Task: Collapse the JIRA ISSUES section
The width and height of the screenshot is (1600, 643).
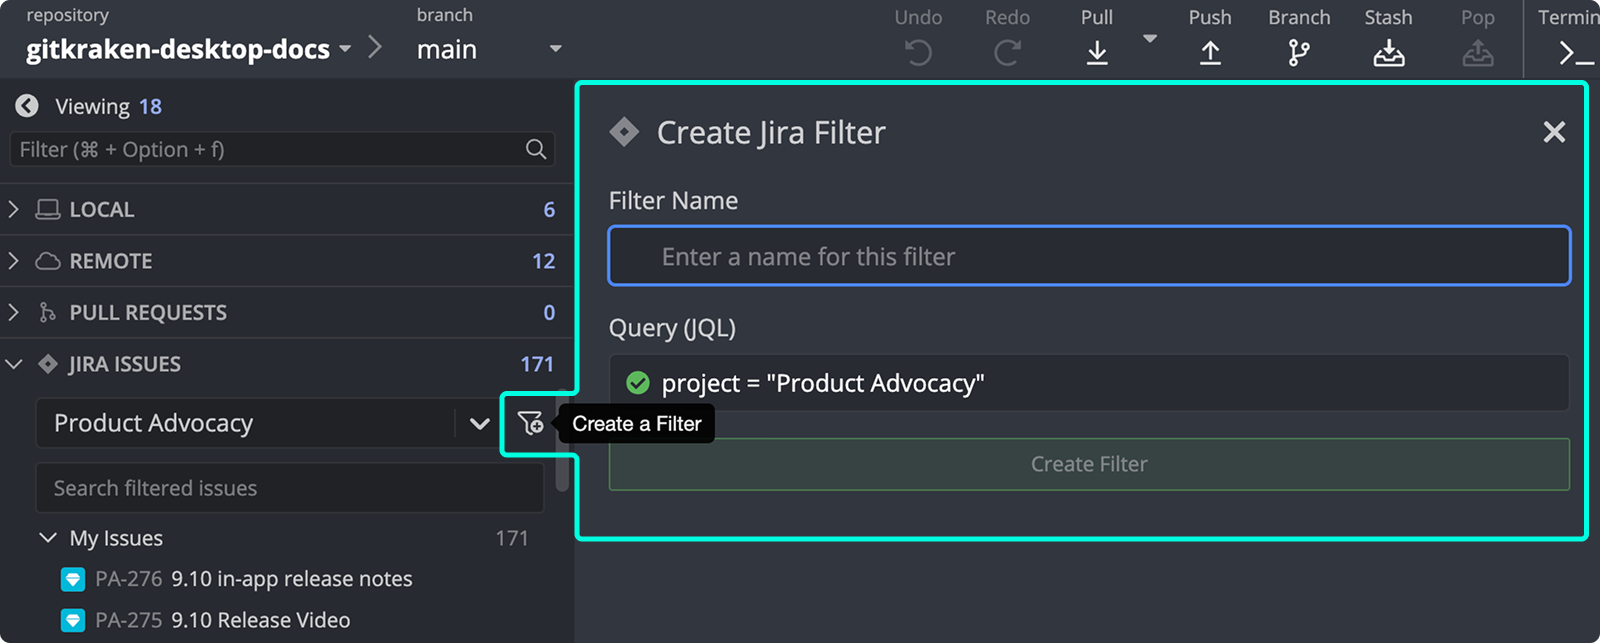Action: click(14, 364)
